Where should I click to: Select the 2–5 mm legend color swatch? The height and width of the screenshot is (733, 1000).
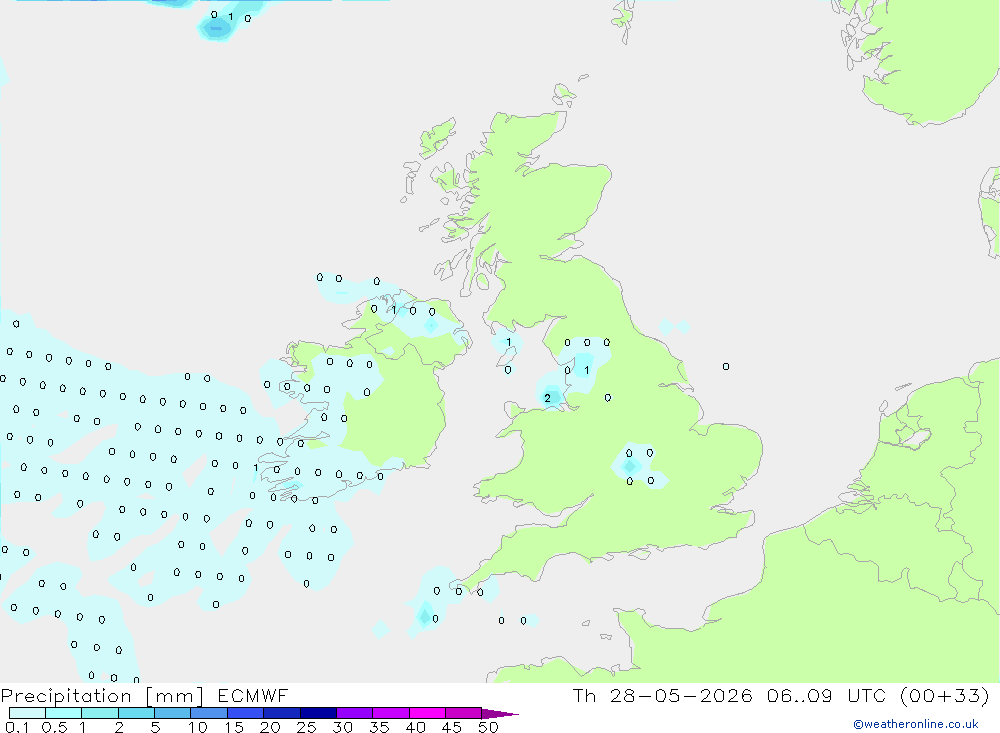coord(136,713)
